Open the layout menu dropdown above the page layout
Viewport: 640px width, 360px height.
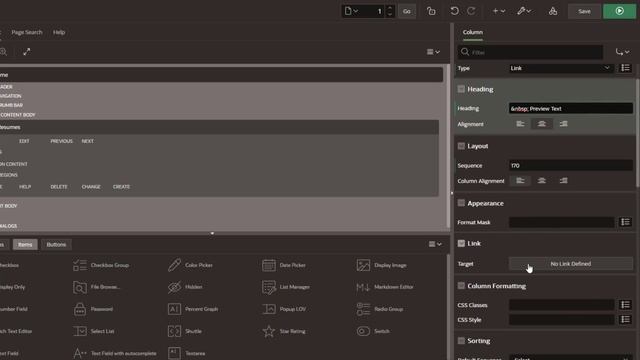(x=433, y=52)
